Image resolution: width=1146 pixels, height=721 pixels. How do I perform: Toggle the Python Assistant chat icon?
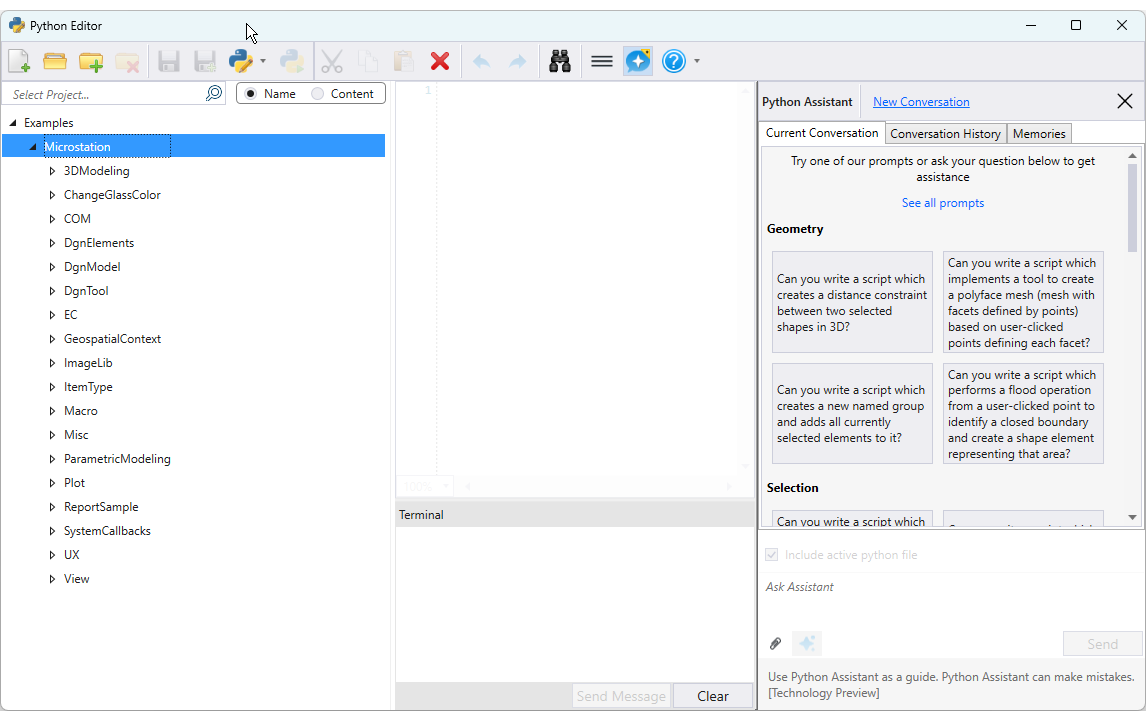[x=638, y=61]
